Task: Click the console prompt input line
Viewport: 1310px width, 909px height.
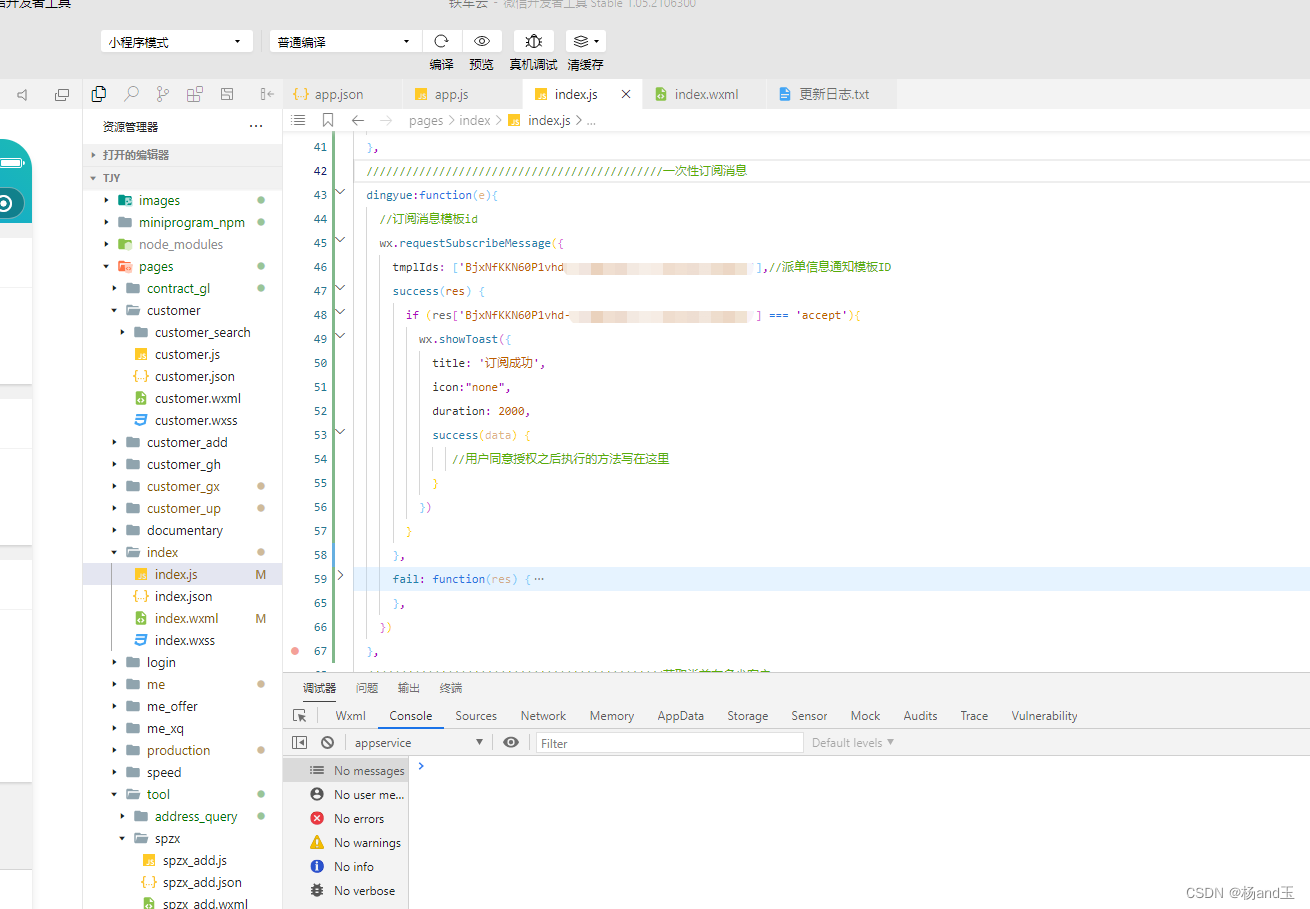Action: tap(860, 766)
